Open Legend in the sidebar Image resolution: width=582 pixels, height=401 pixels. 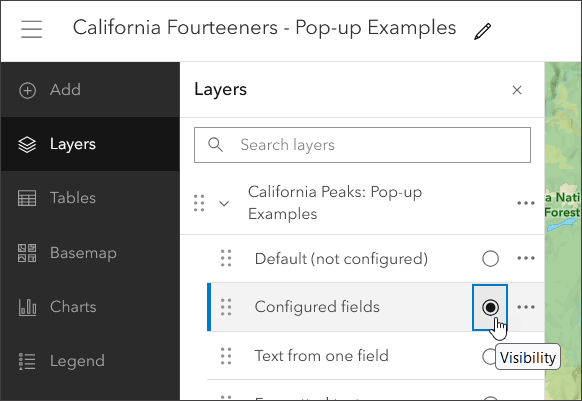(x=90, y=361)
